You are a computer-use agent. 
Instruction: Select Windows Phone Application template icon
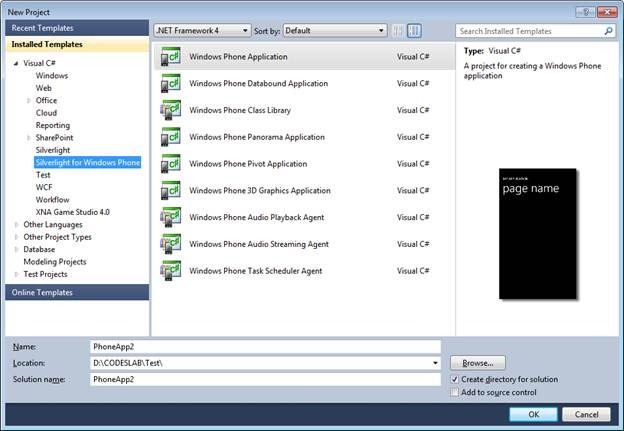pyautogui.click(x=170, y=57)
